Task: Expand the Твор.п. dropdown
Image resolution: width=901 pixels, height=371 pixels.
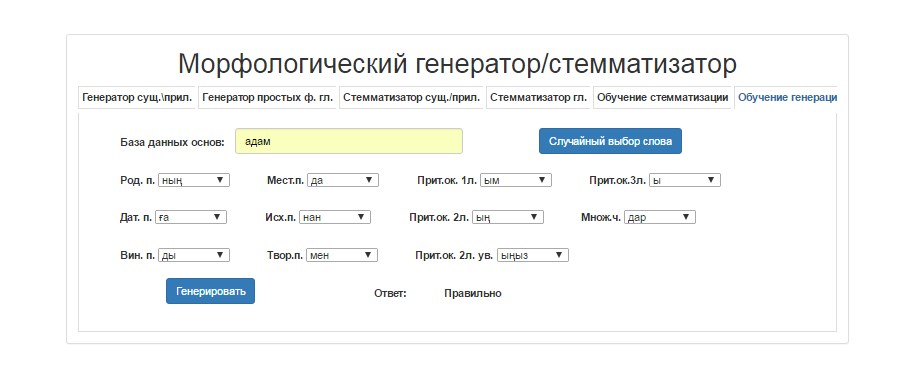Action: (342, 255)
